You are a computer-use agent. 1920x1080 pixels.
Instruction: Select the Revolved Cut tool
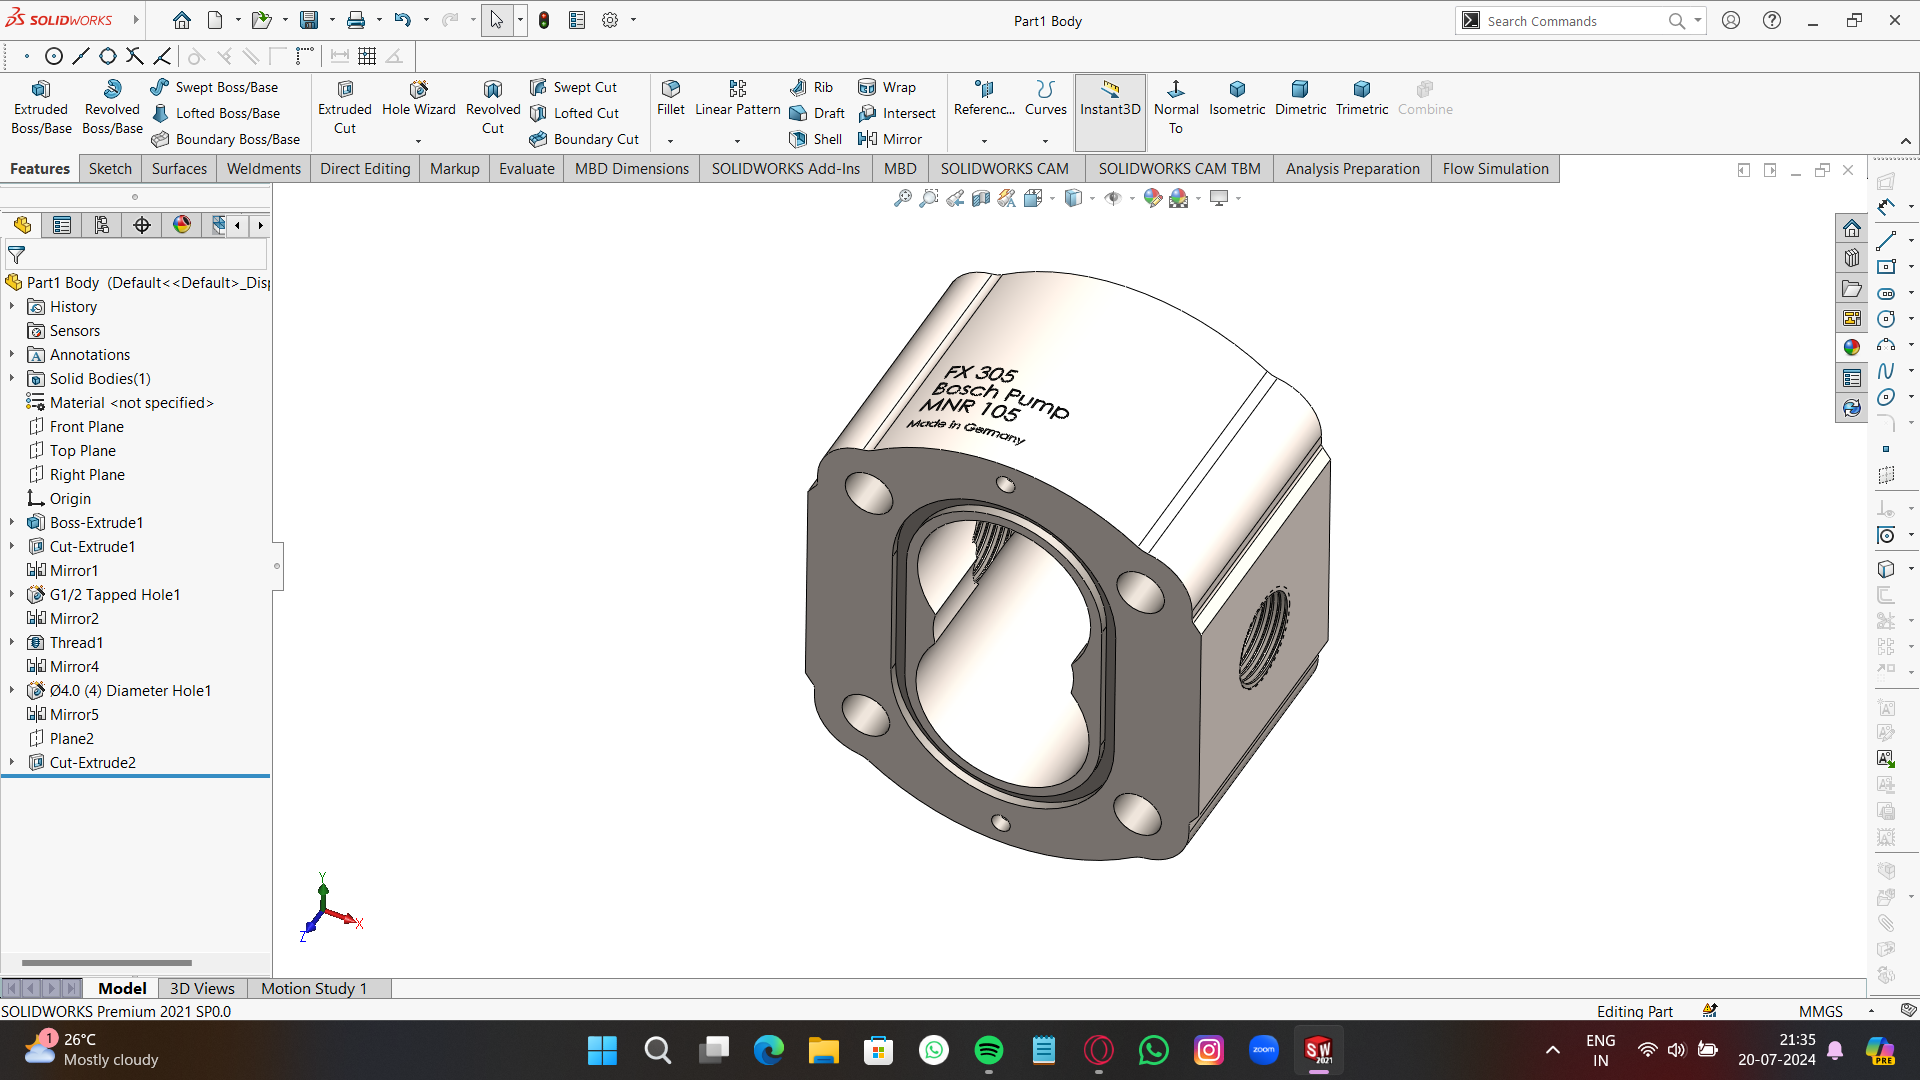click(x=493, y=108)
